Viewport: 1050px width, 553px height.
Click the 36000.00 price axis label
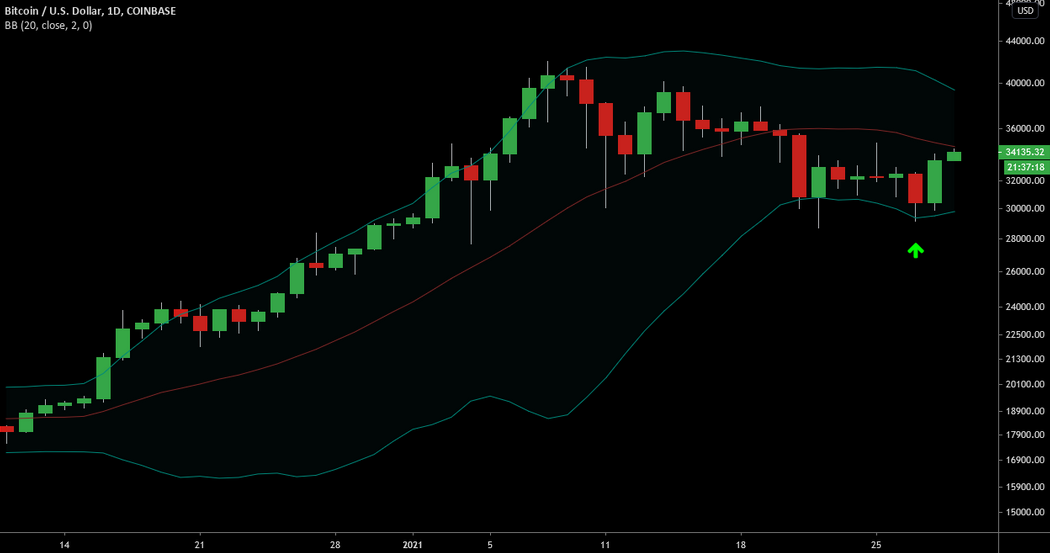click(1025, 128)
